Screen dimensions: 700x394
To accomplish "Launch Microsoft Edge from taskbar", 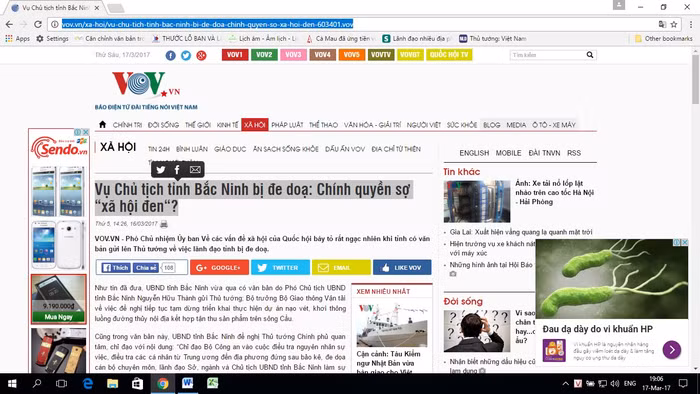I will 88,383.
